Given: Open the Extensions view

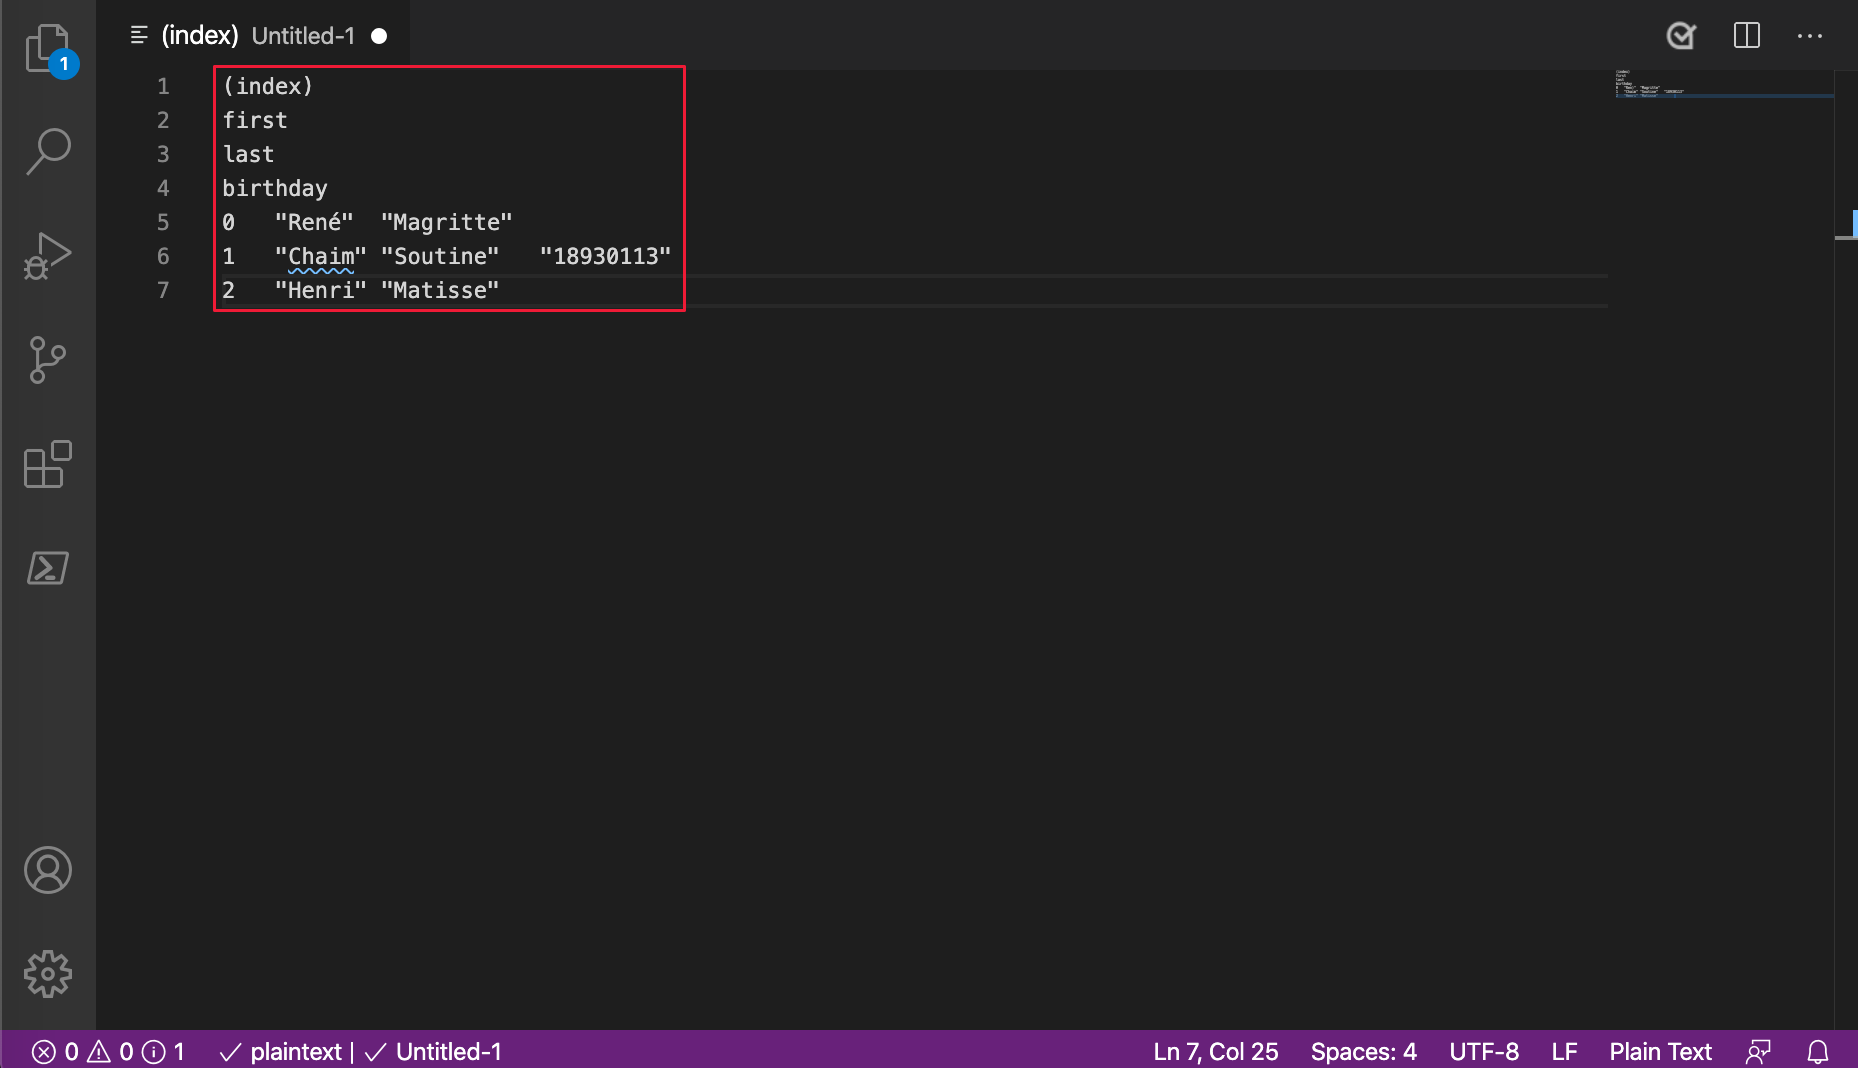Looking at the screenshot, I should coord(47,465).
